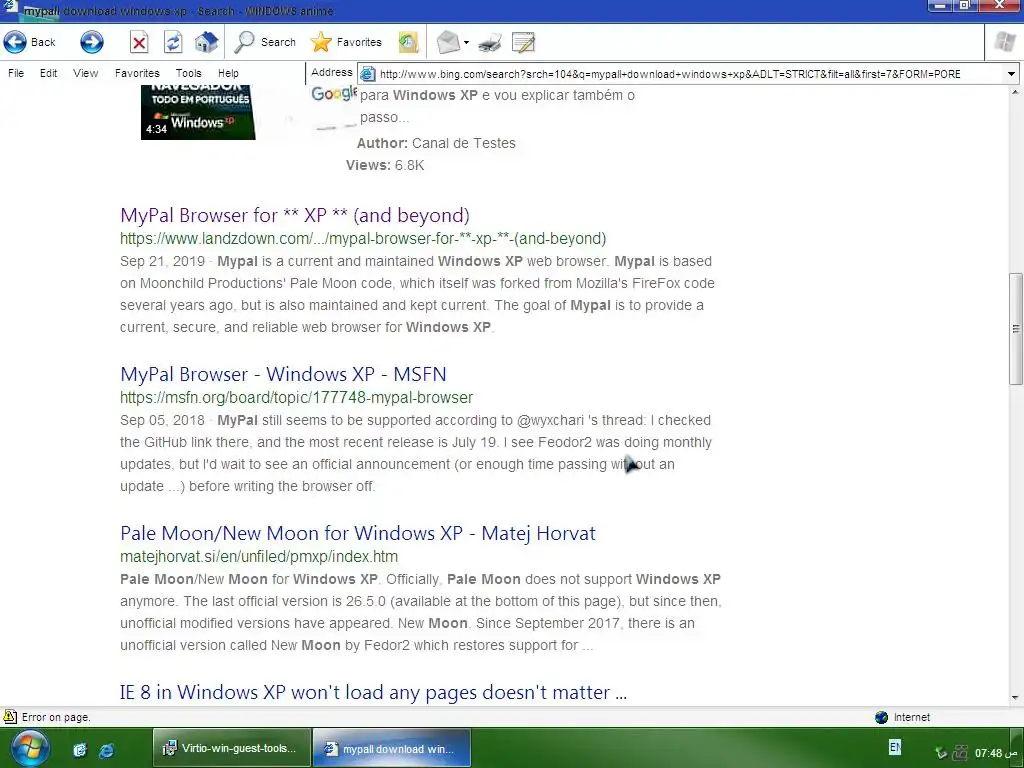Switch to Virtio-win-guest-tools taskbar window
Image resolution: width=1024 pixels, height=768 pixels.
tap(232, 748)
